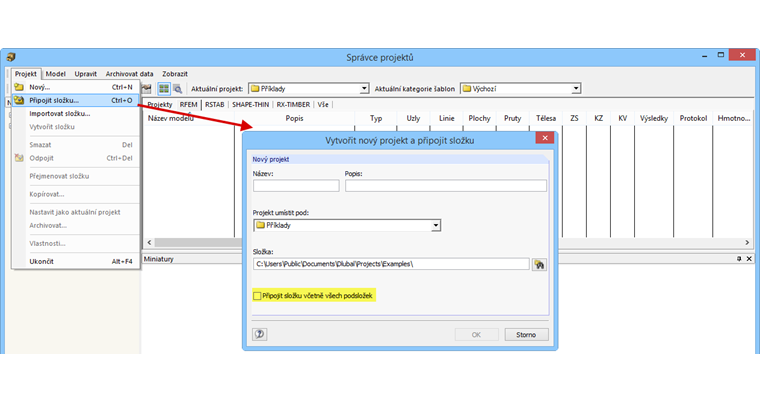Screen dimensions: 760x403
Task: Open the Zobrazit menu
Action: point(175,74)
